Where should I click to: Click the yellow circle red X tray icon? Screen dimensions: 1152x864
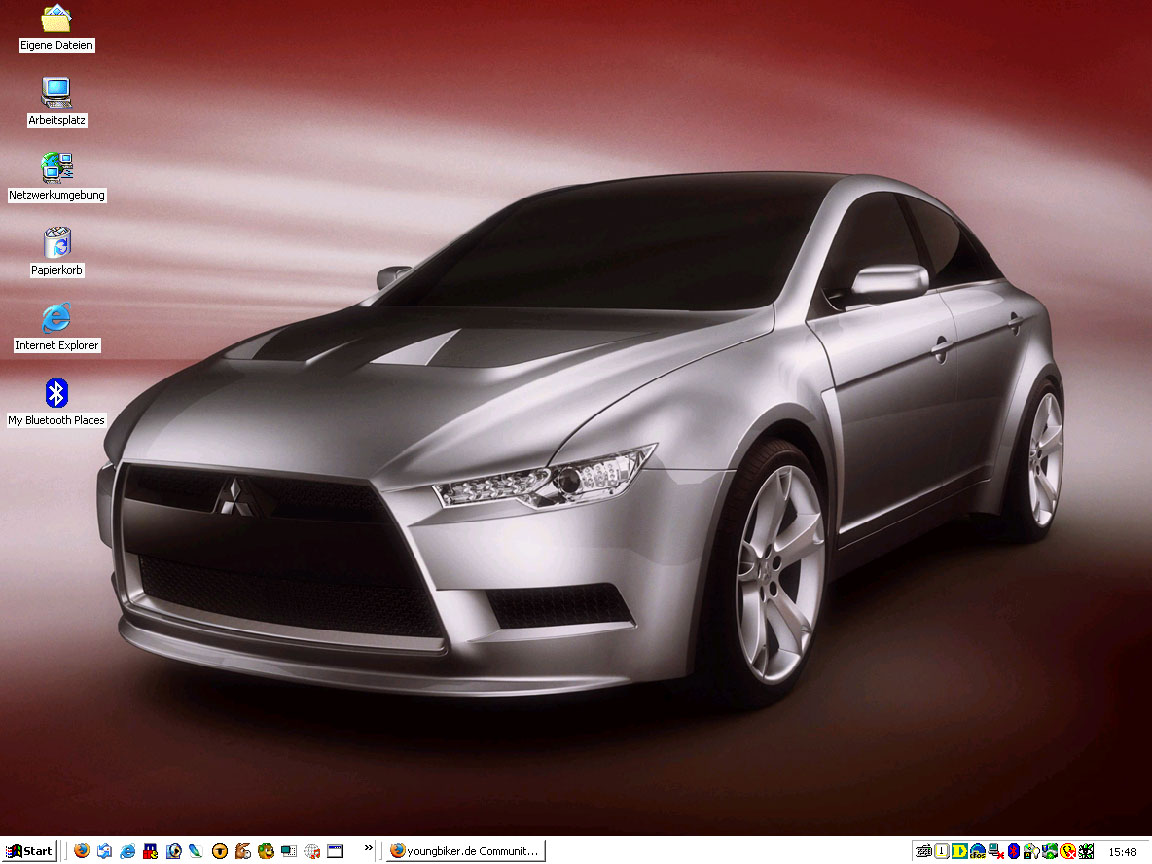coord(1068,852)
